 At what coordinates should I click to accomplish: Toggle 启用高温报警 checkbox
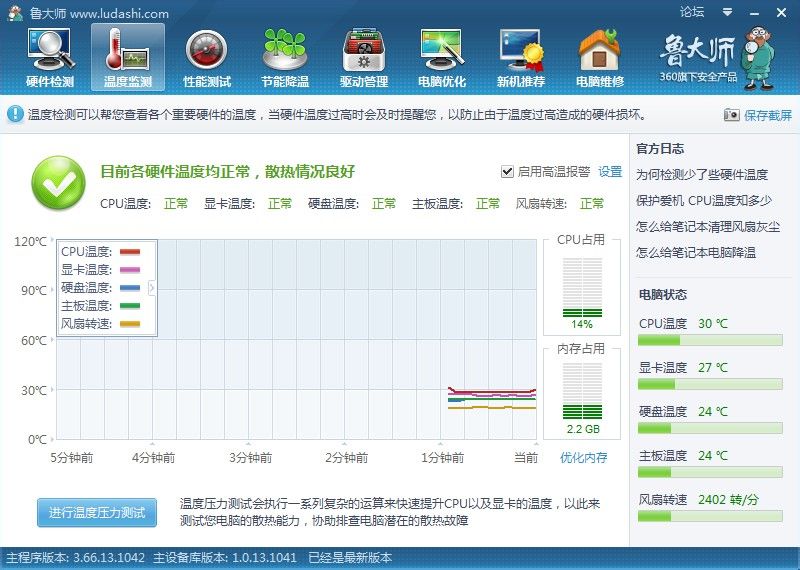point(507,171)
